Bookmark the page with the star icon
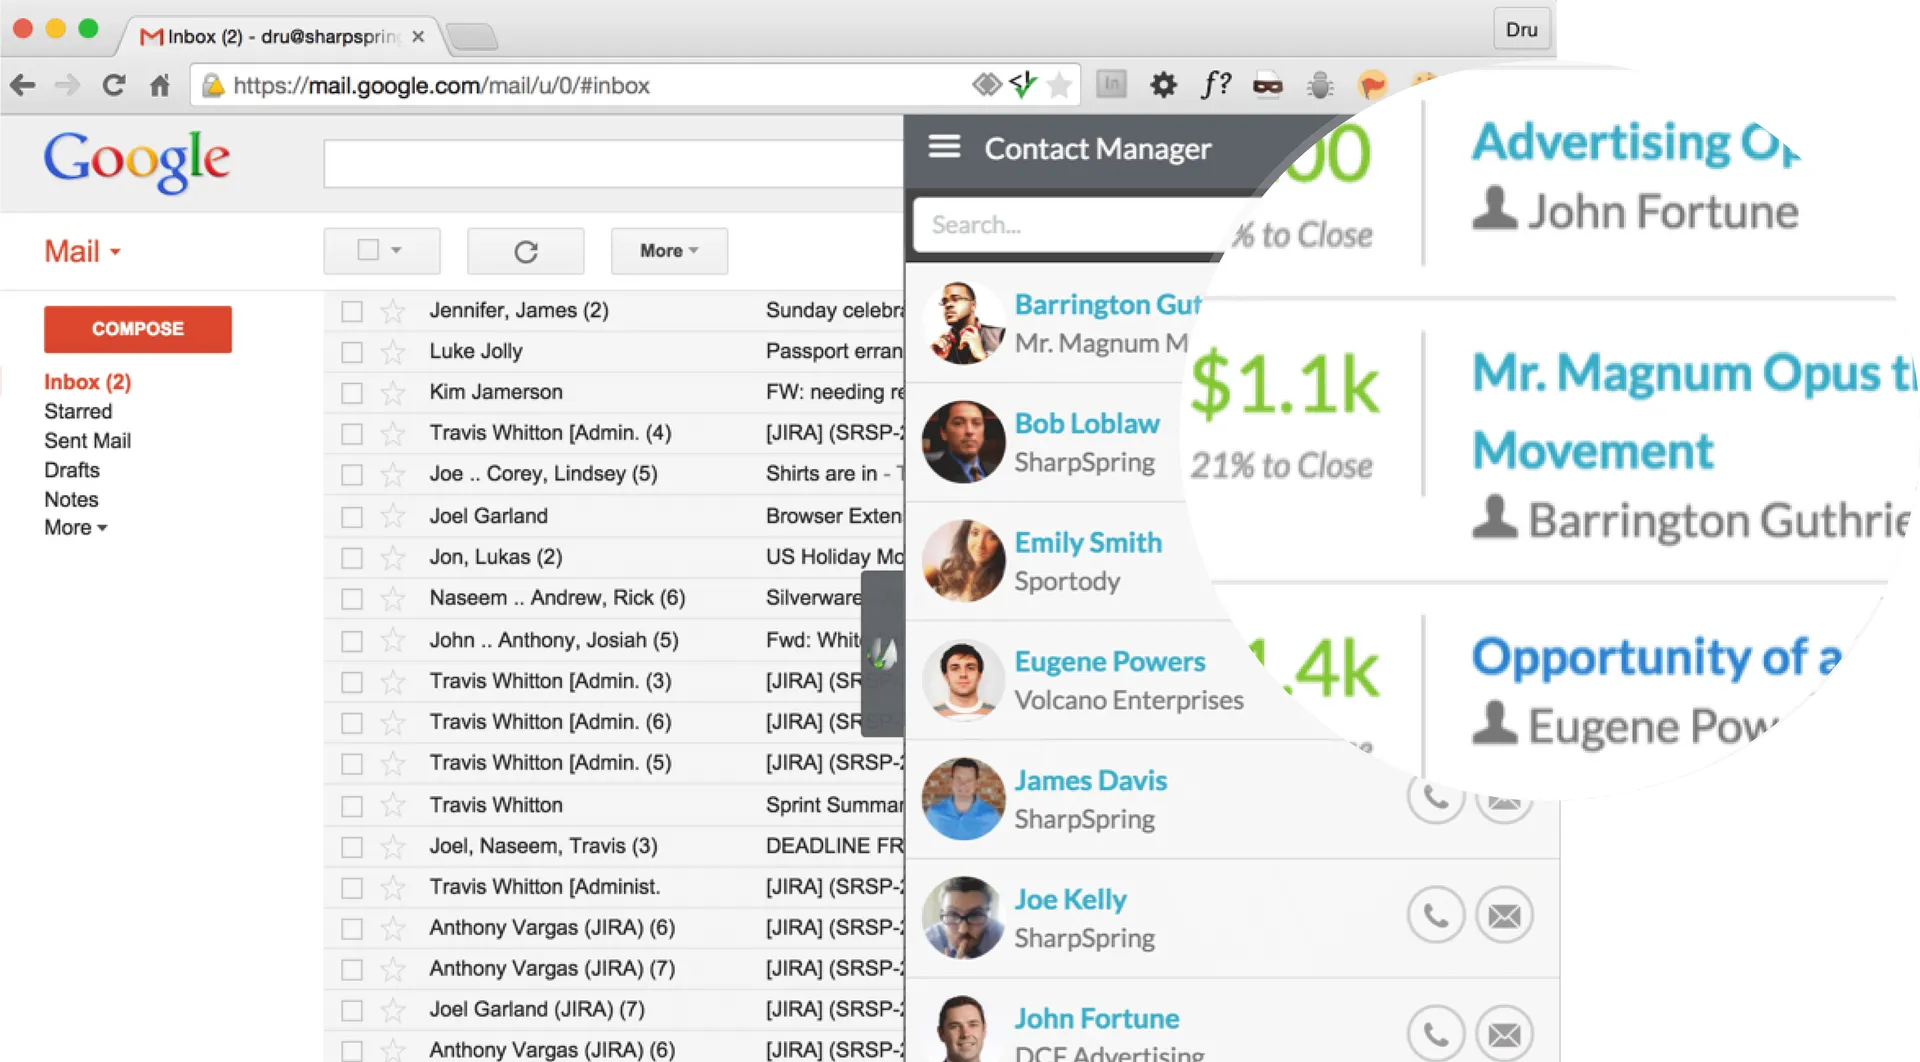 [1059, 85]
